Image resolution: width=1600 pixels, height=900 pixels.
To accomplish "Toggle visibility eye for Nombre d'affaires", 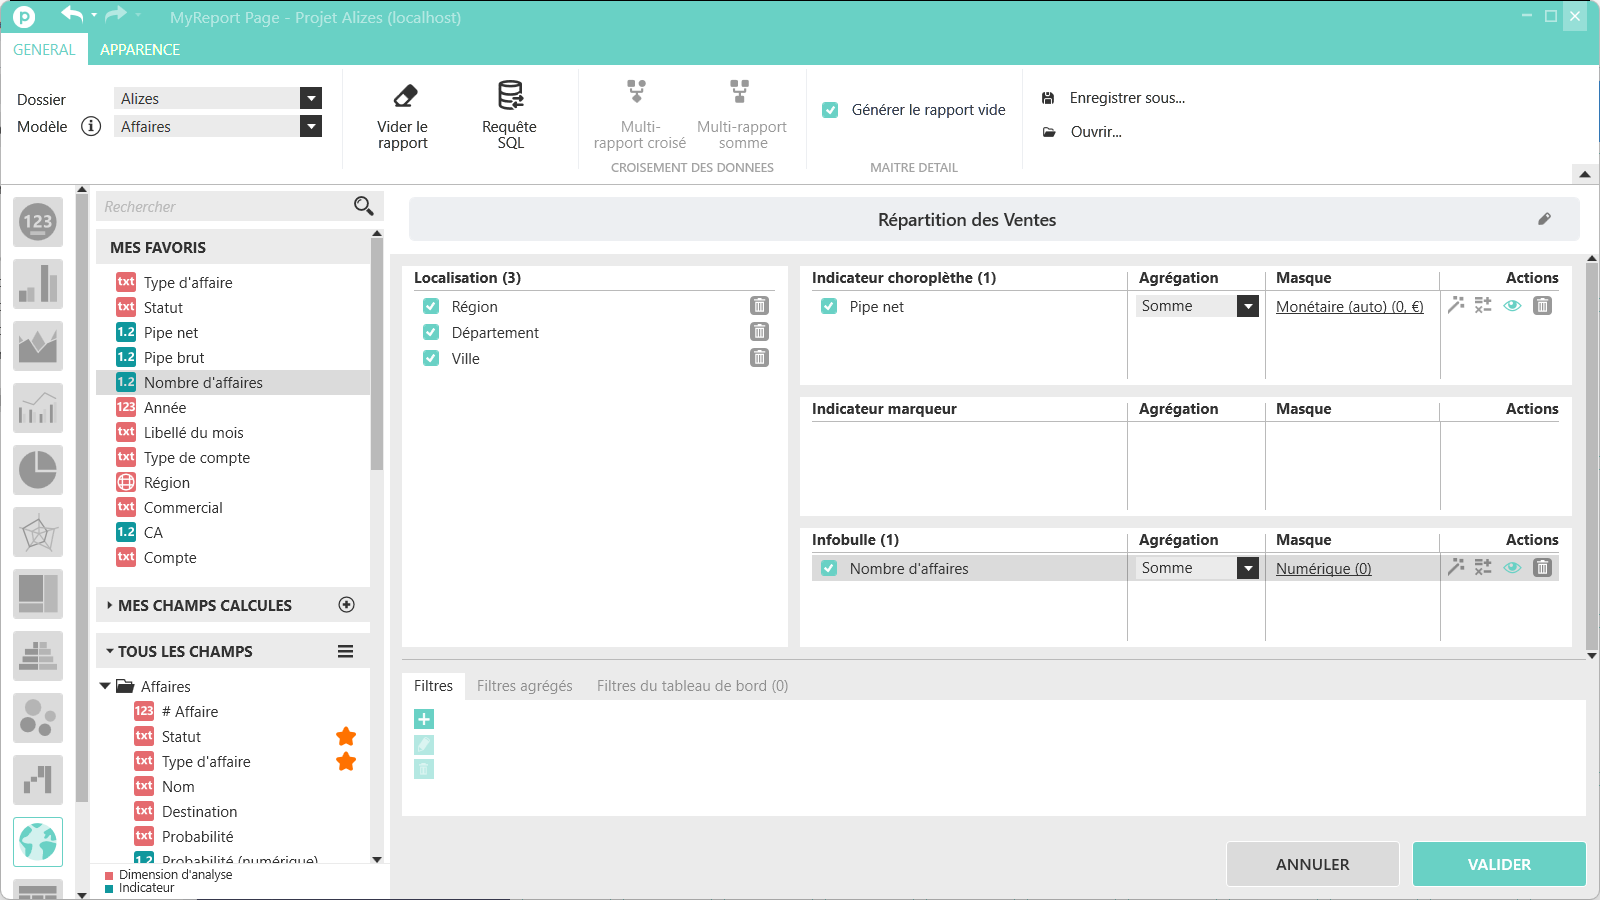I will [1512, 567].
